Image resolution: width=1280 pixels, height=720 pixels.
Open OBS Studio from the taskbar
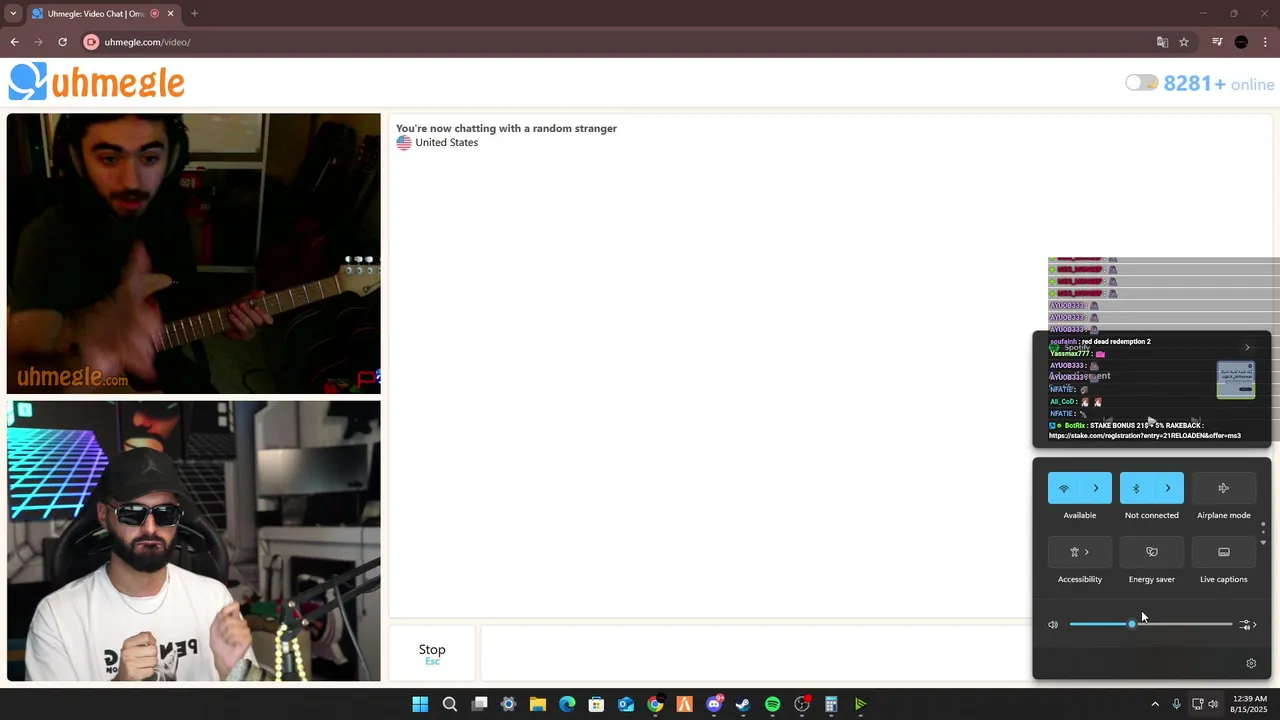coord(802,704)
